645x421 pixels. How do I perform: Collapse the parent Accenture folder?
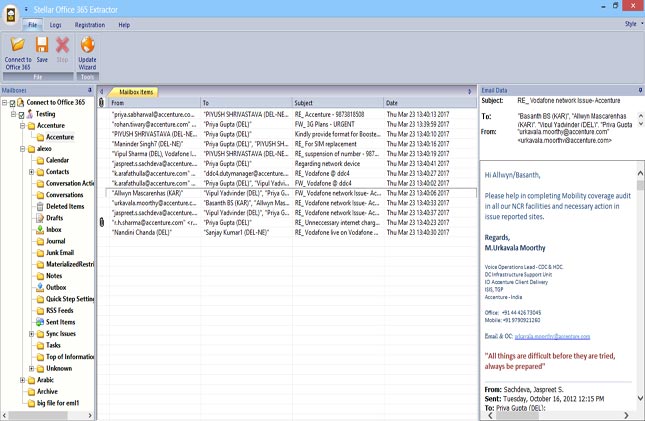[23, 126]
